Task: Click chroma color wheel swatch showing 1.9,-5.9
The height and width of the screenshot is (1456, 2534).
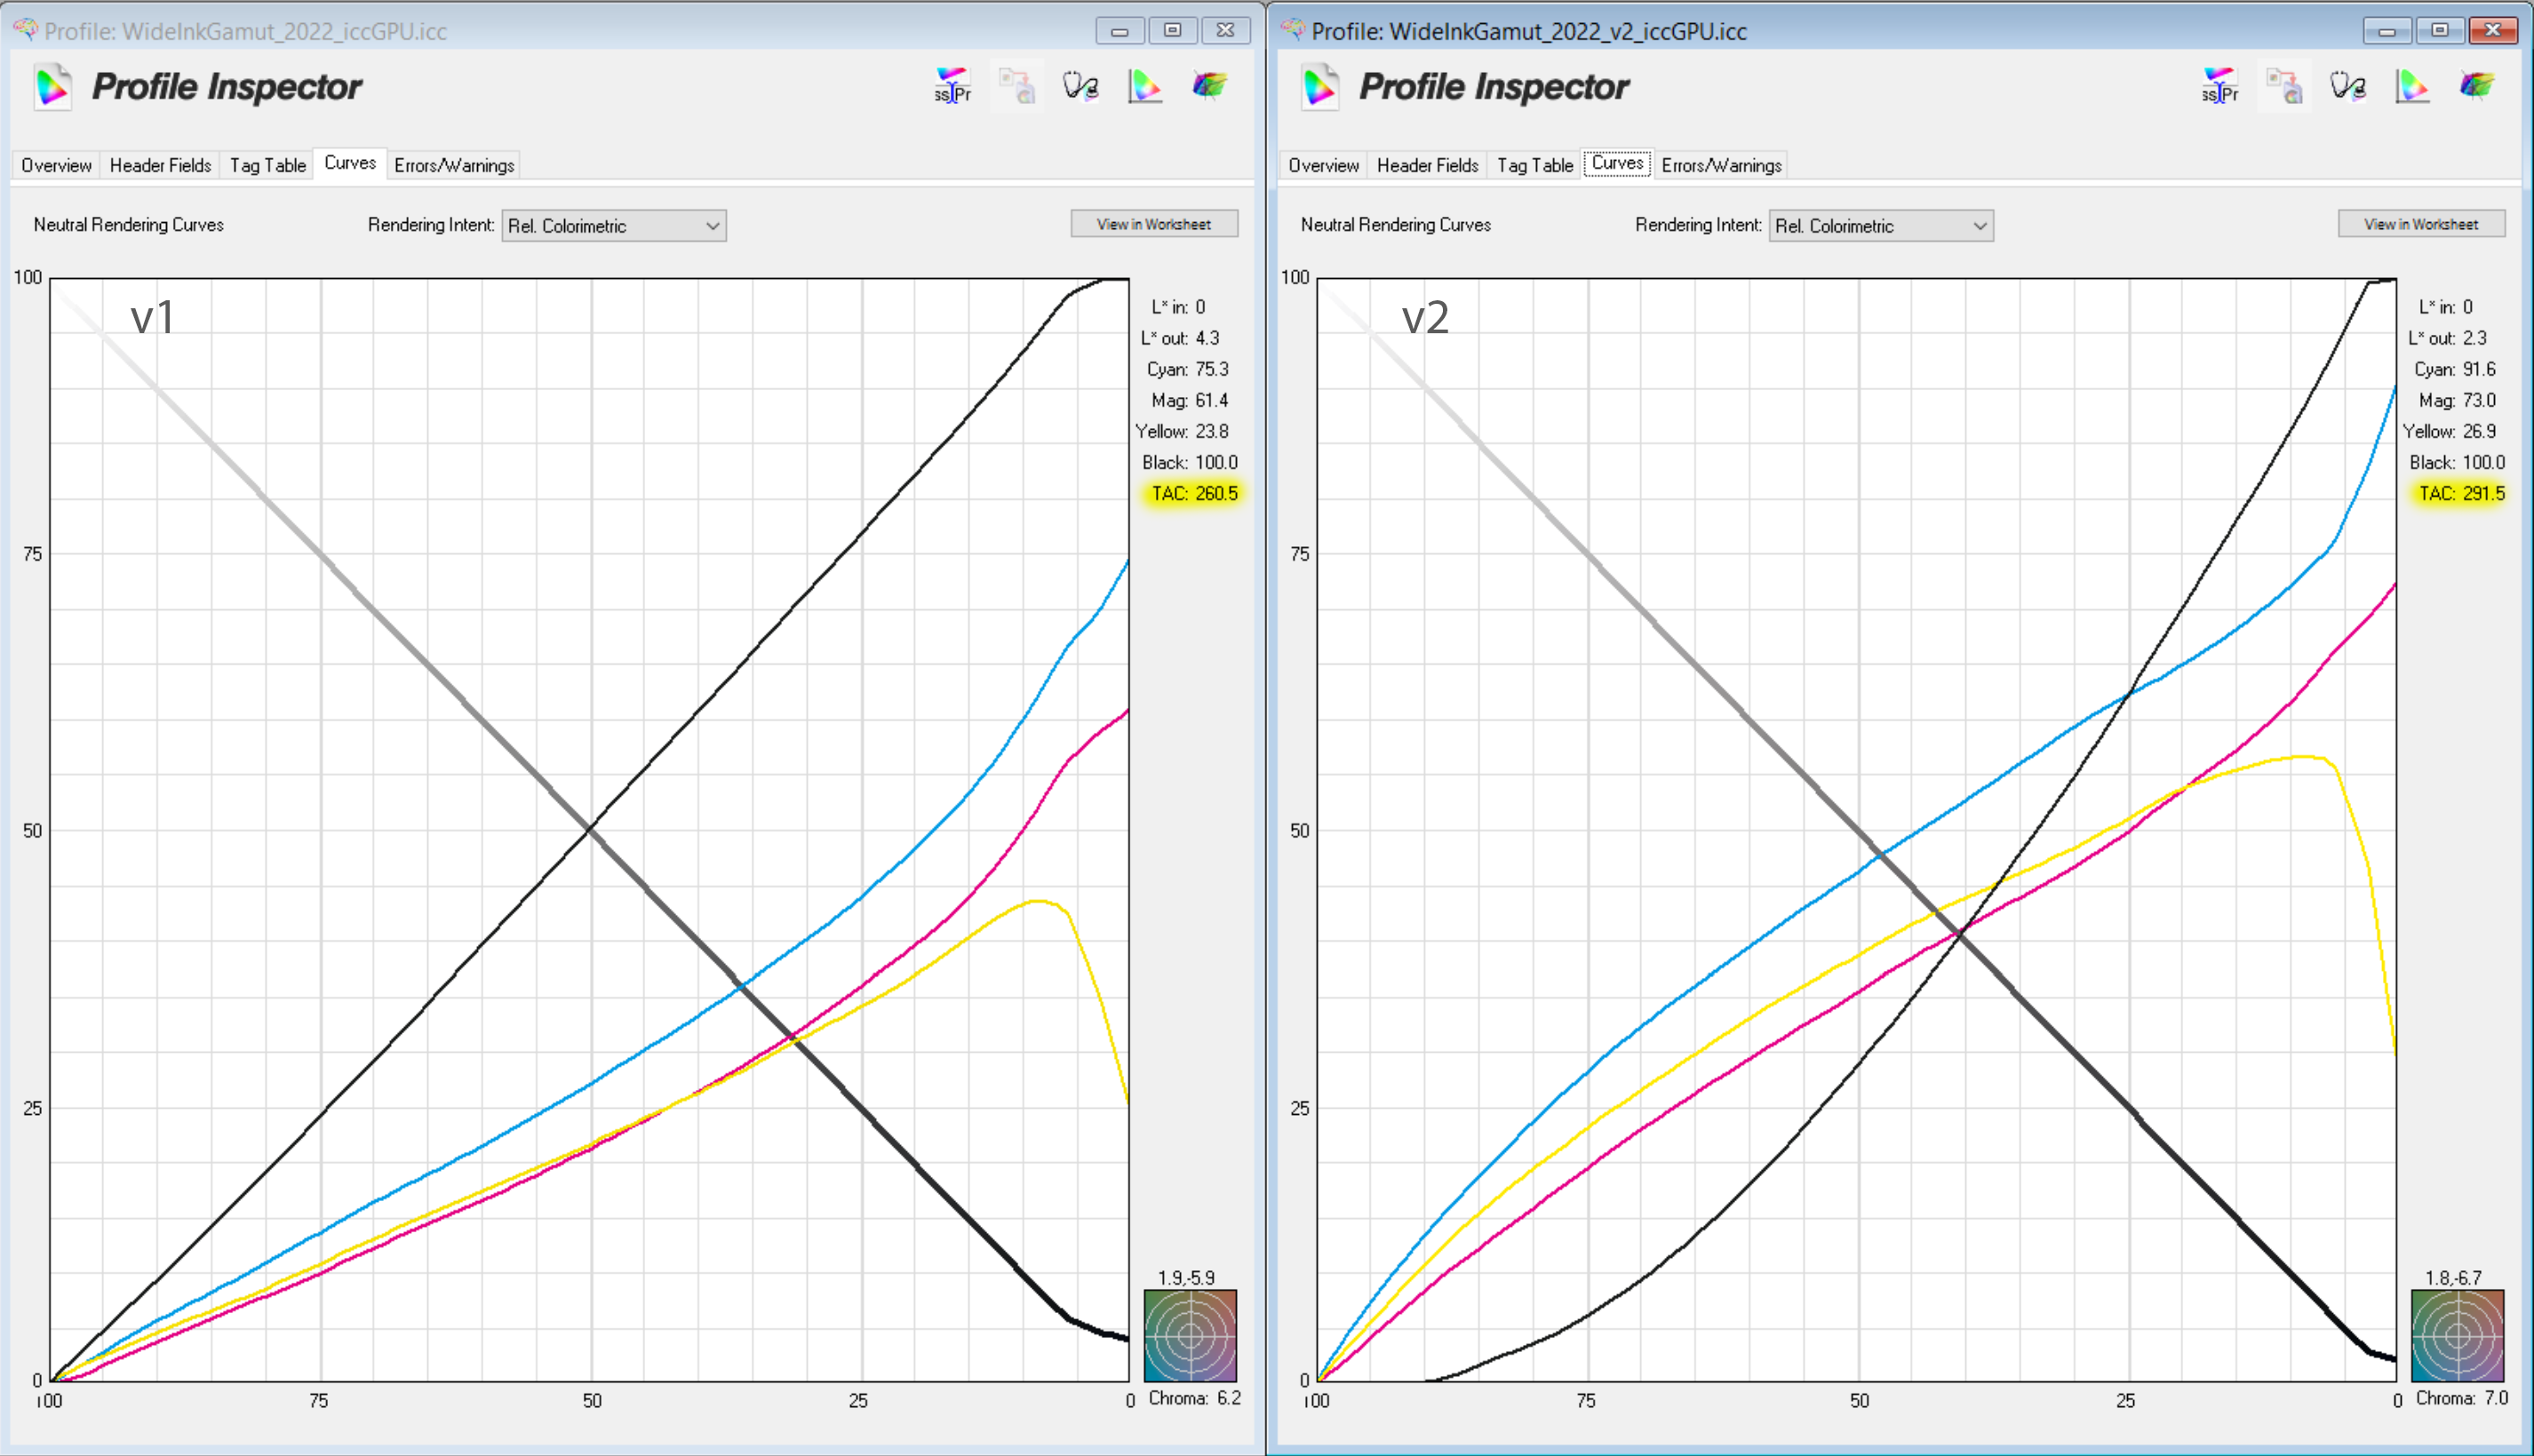Action: point(1189,1335)
